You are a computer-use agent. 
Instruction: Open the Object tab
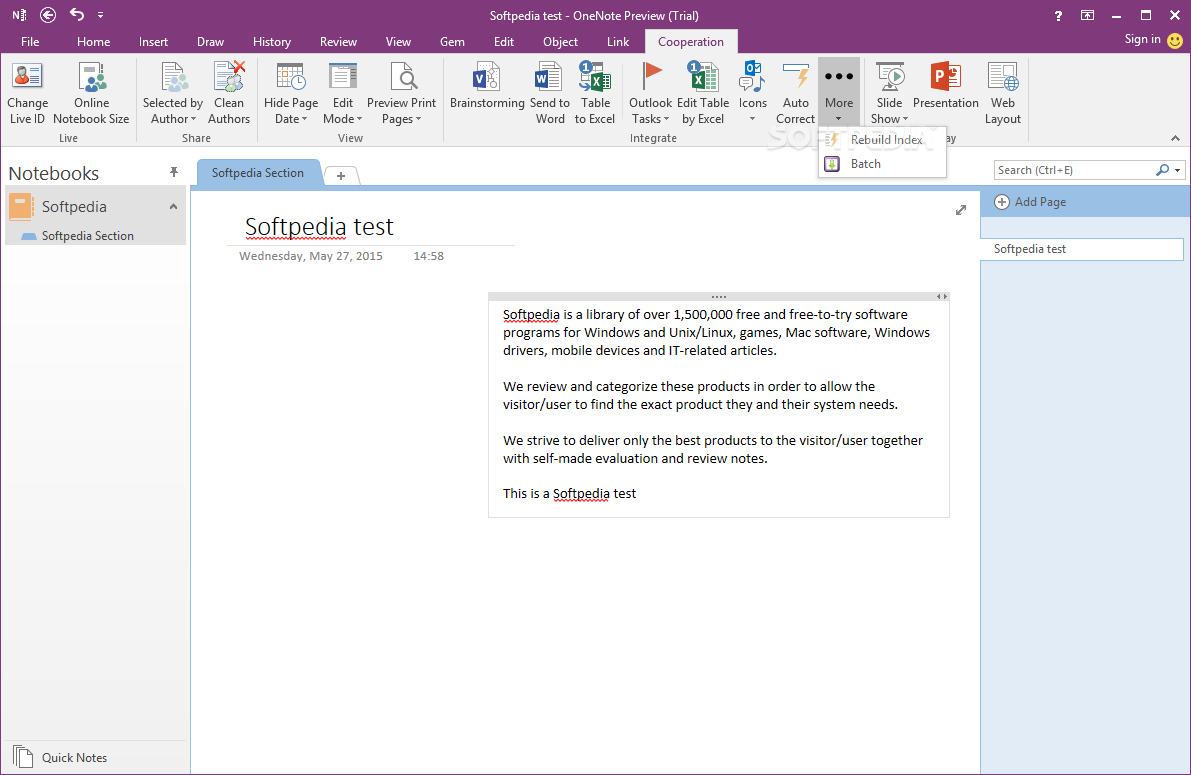point(561,42)
